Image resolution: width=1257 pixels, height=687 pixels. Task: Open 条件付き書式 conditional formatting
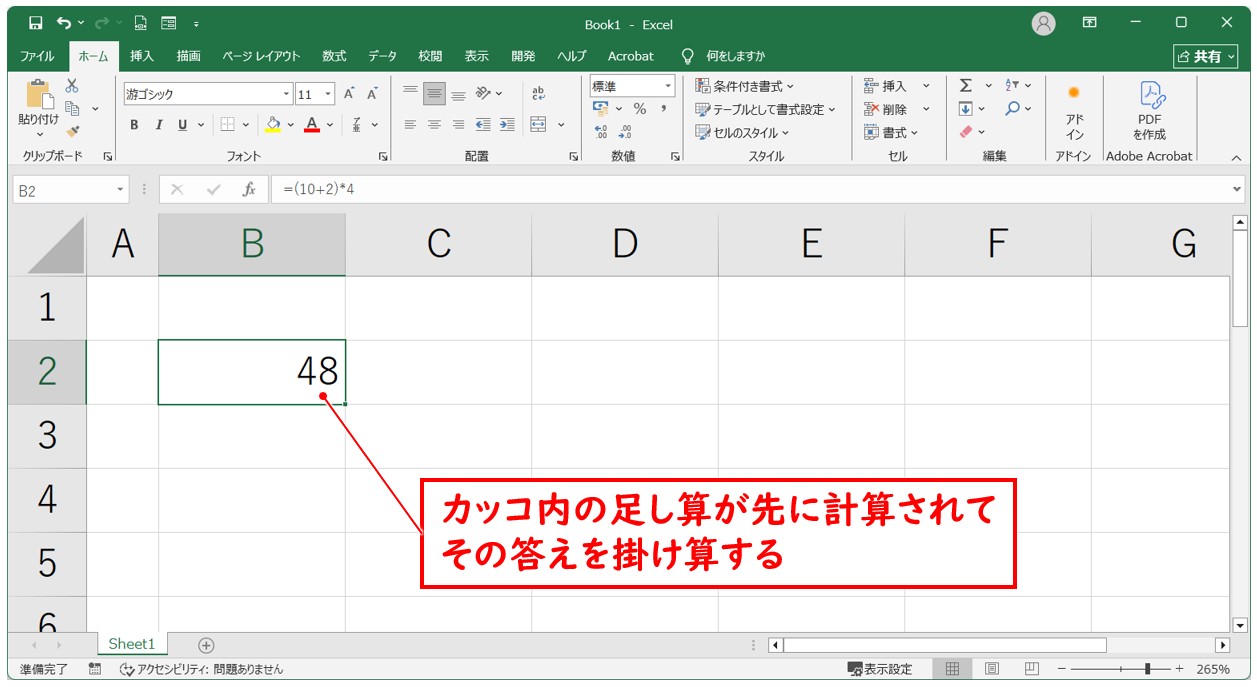click(x=746, y=86)
